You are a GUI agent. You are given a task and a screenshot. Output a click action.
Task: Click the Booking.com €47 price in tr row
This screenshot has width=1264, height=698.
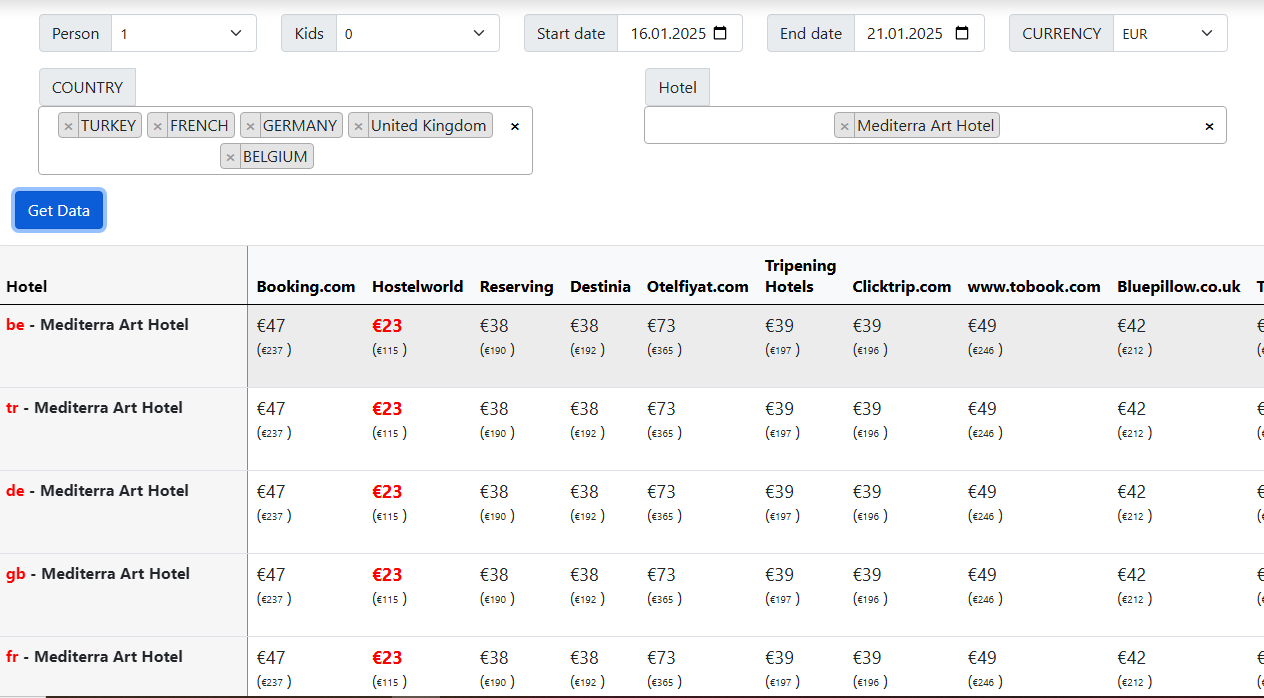(271, 409)
